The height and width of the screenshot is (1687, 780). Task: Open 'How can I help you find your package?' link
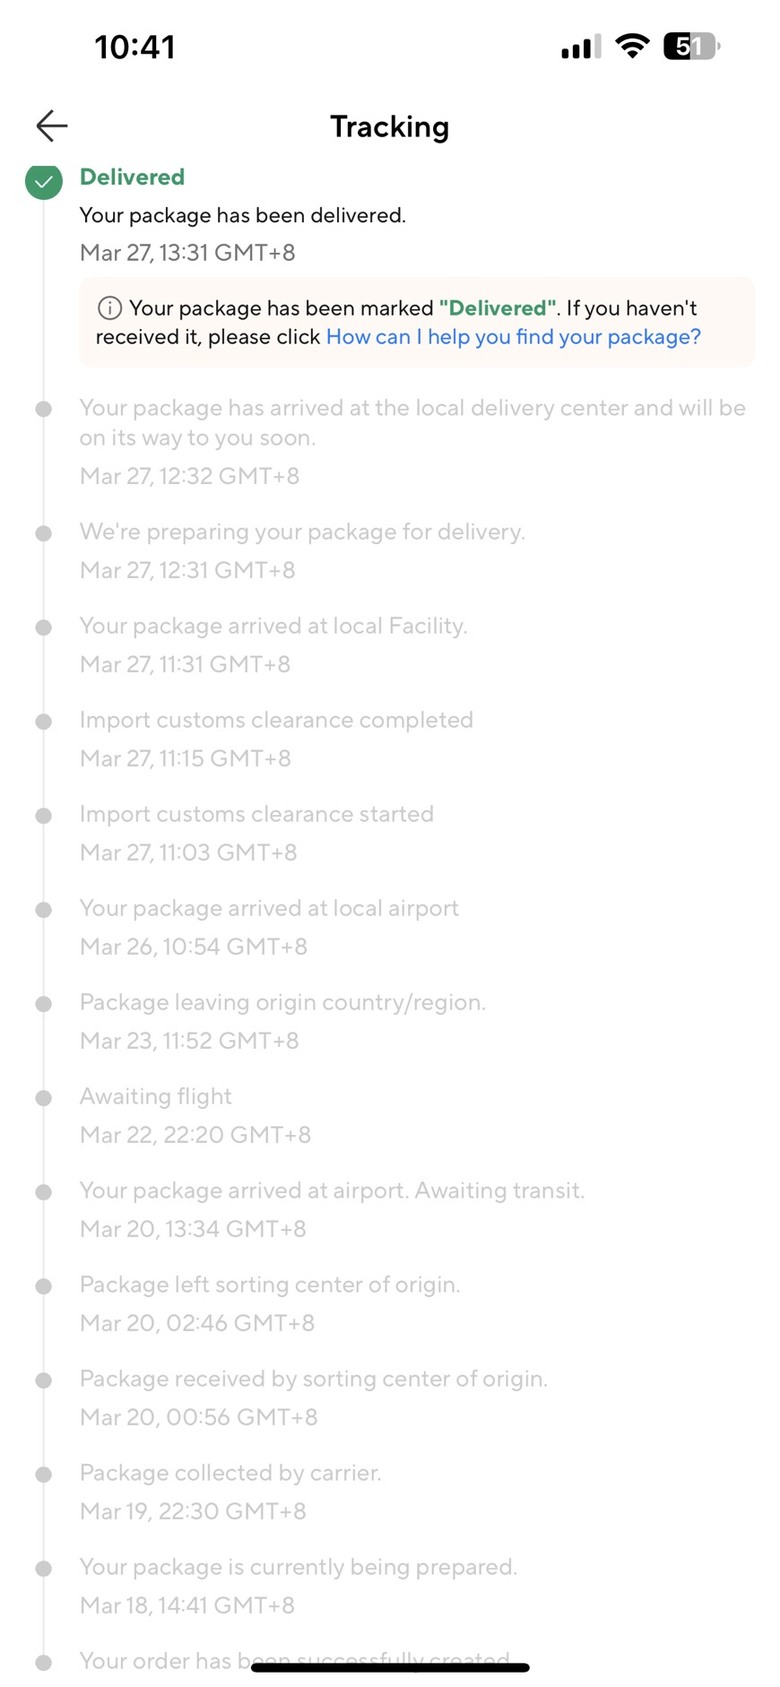514,337
